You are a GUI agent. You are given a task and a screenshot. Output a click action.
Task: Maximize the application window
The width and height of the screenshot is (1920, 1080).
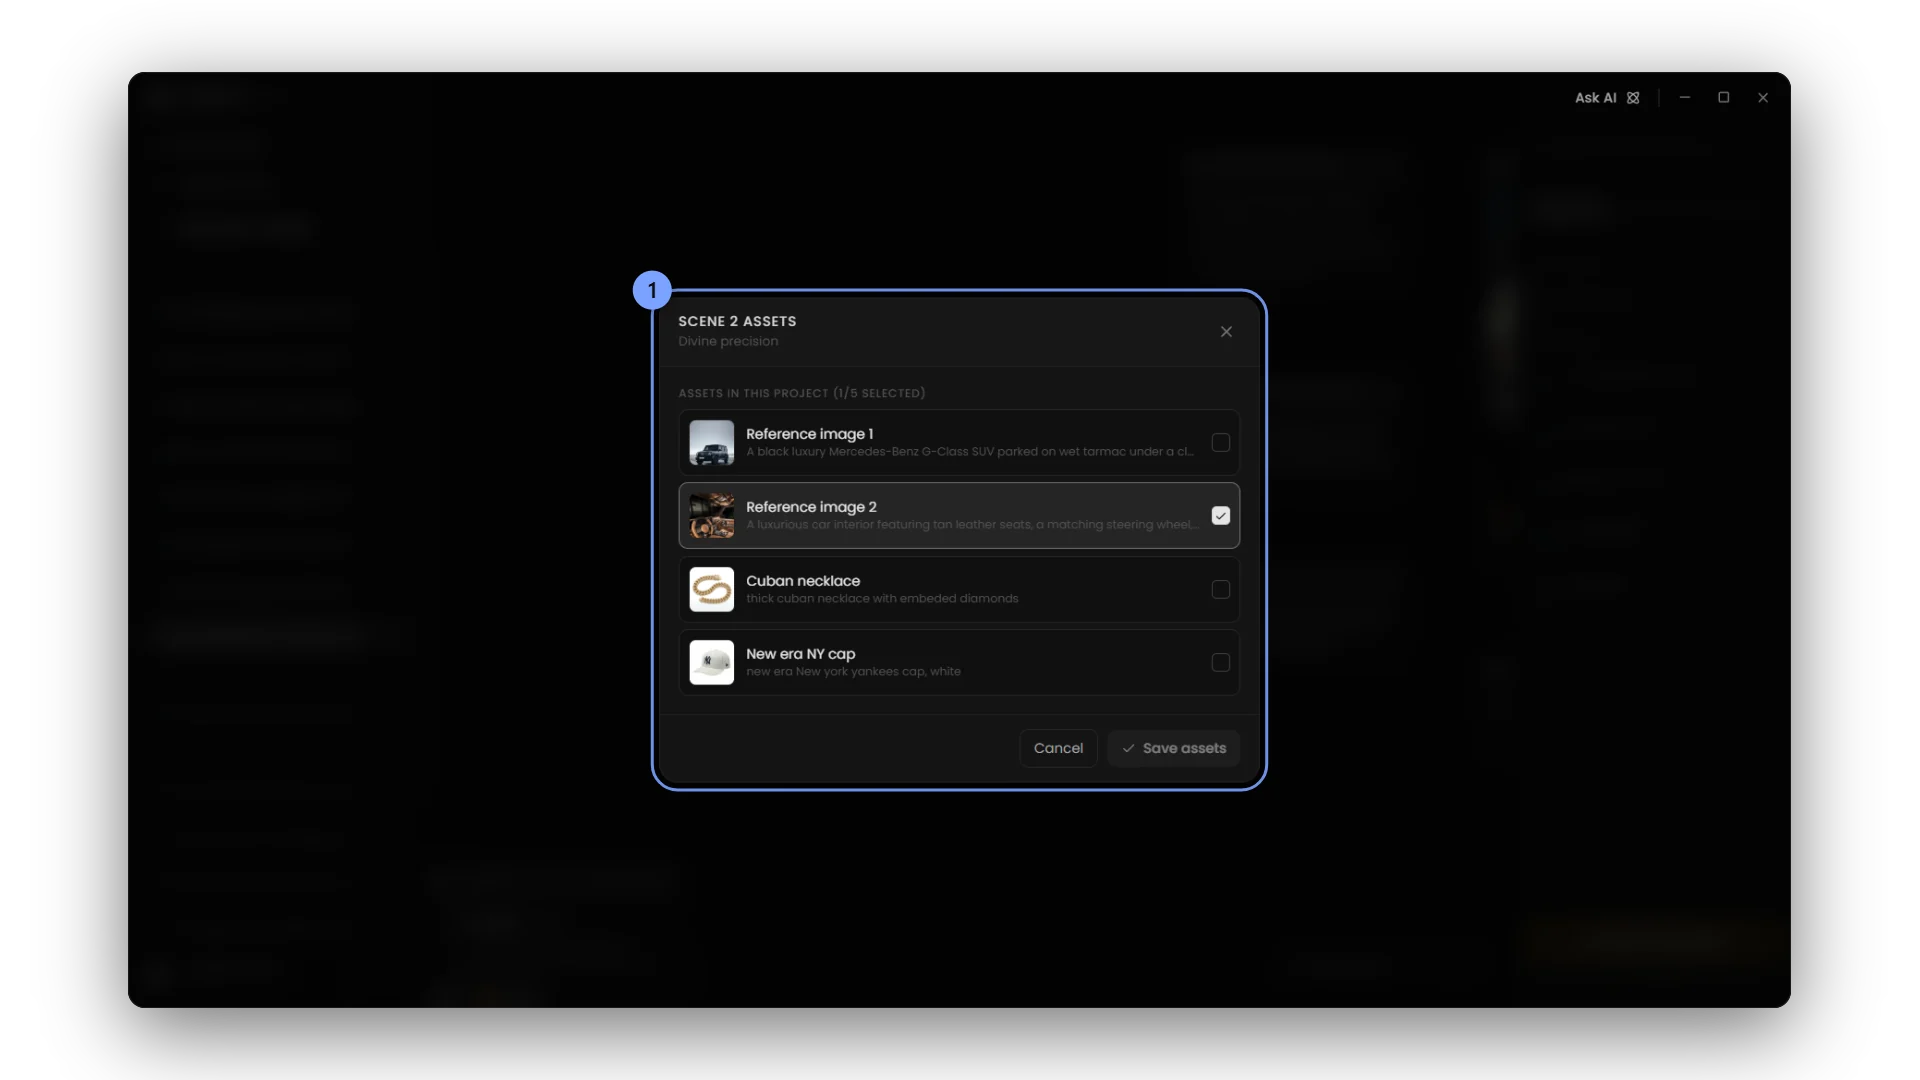[x=1724, y=98]
